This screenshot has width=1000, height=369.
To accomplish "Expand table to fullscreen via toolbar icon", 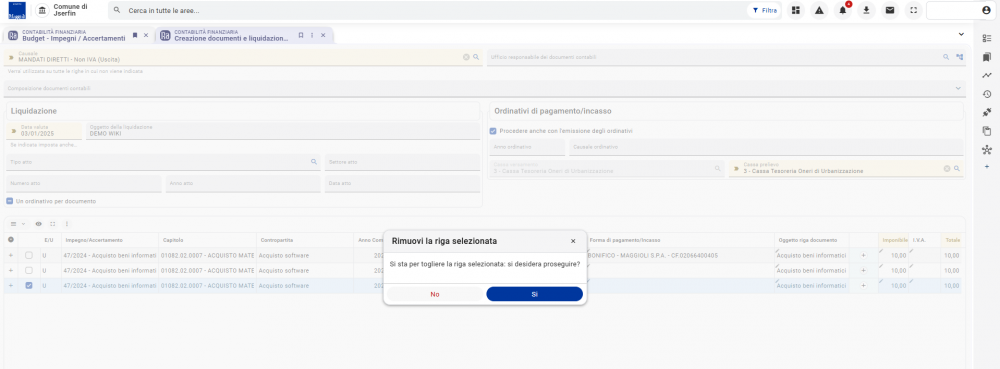I will [52, 224].
